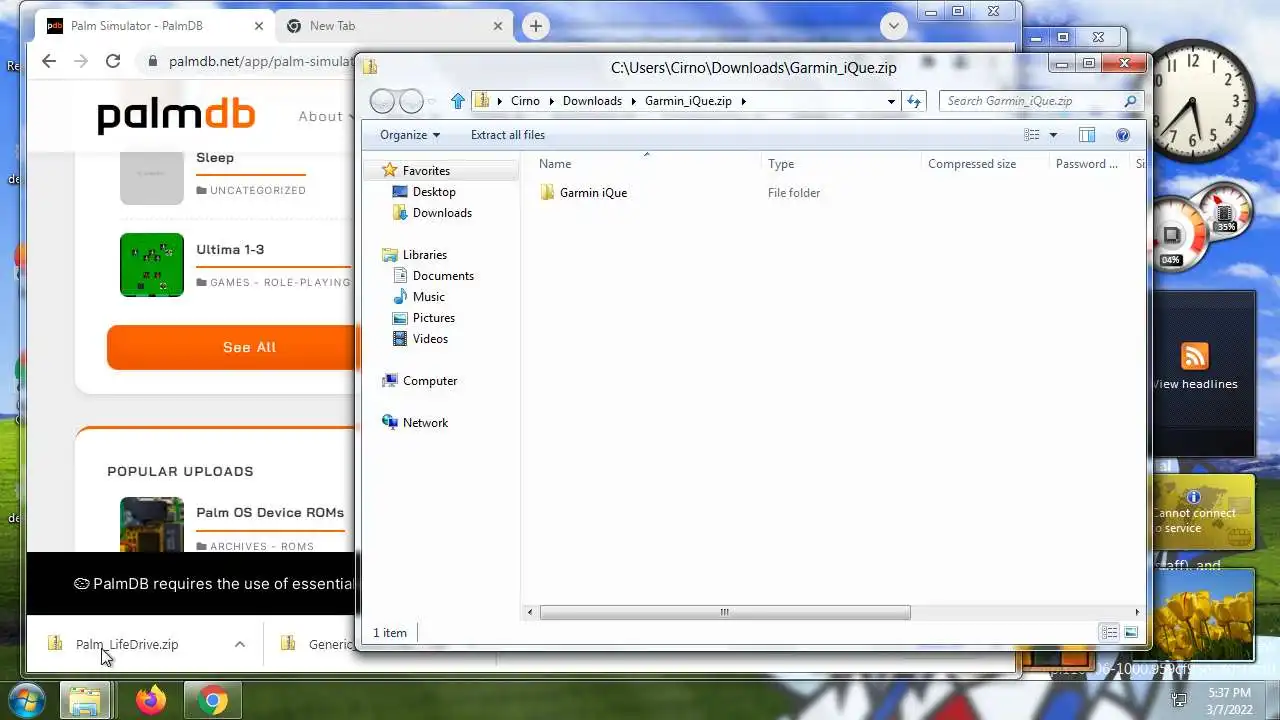This screenshot has height=720, width=1280.
Task: Open the view options dropdown arrow
Action: 1053,135
